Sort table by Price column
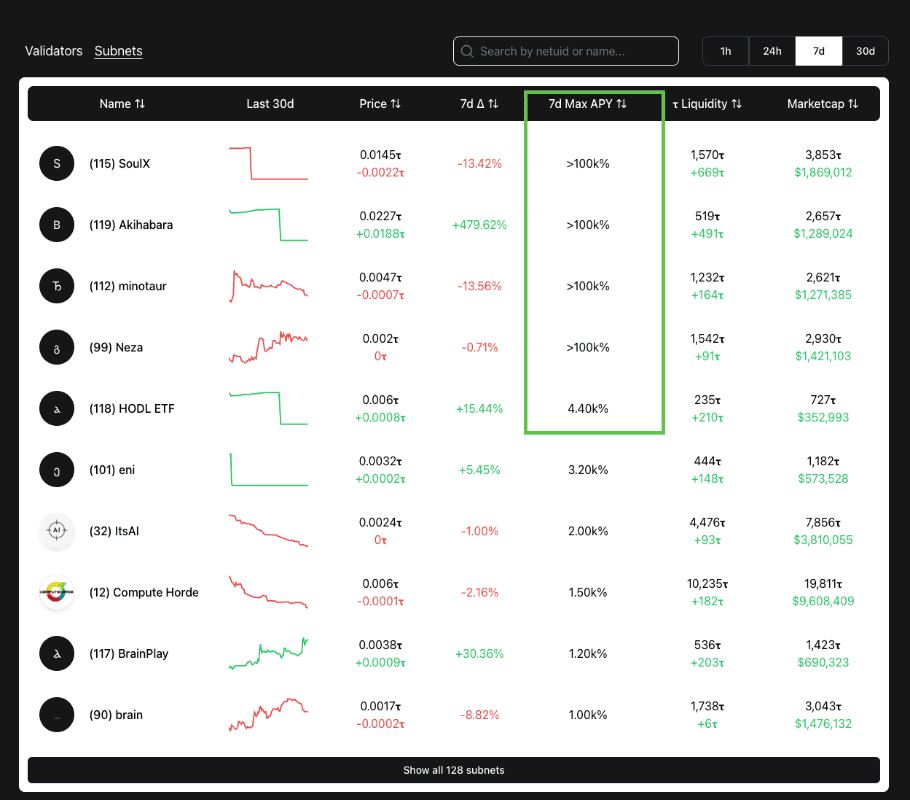Viewport: 910px width, 800px height. coord(380,104)
